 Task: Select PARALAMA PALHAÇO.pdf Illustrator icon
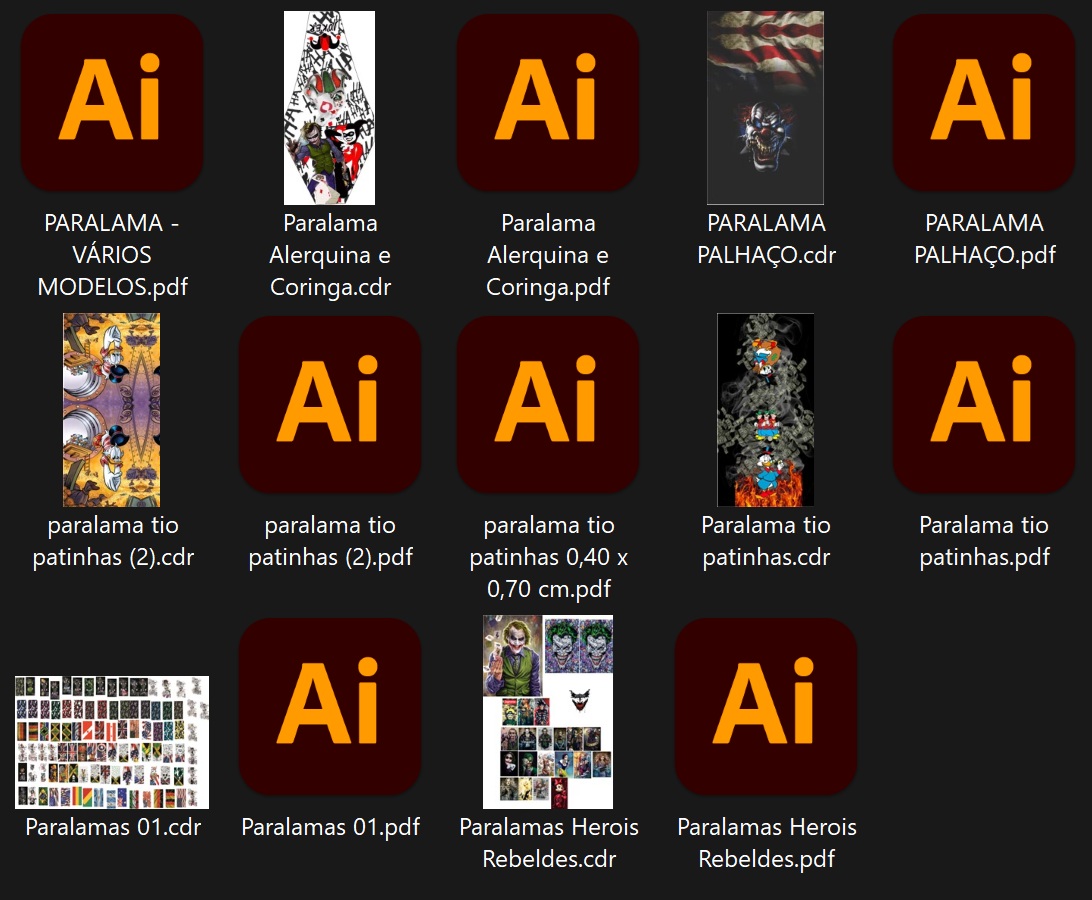coord(984,103)
